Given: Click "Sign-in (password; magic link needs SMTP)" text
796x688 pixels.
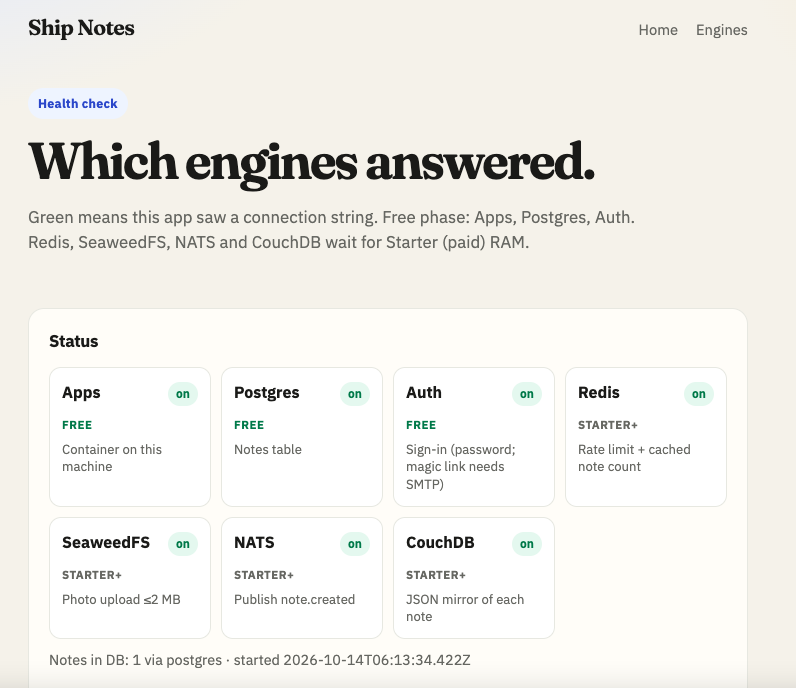Looking at the screenshot, I should [460, 467].
